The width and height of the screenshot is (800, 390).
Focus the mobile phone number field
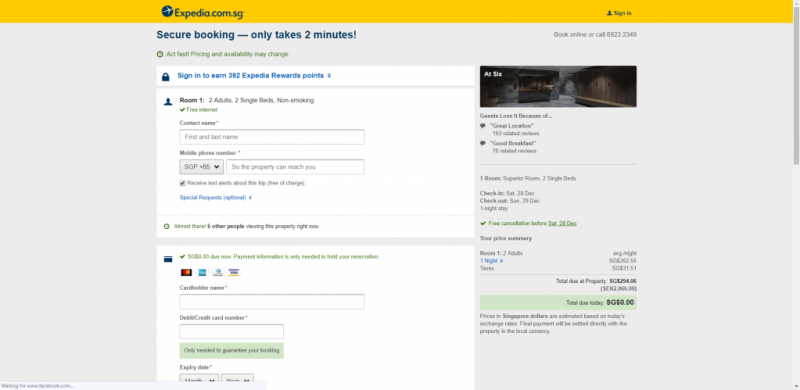(295, 167)
